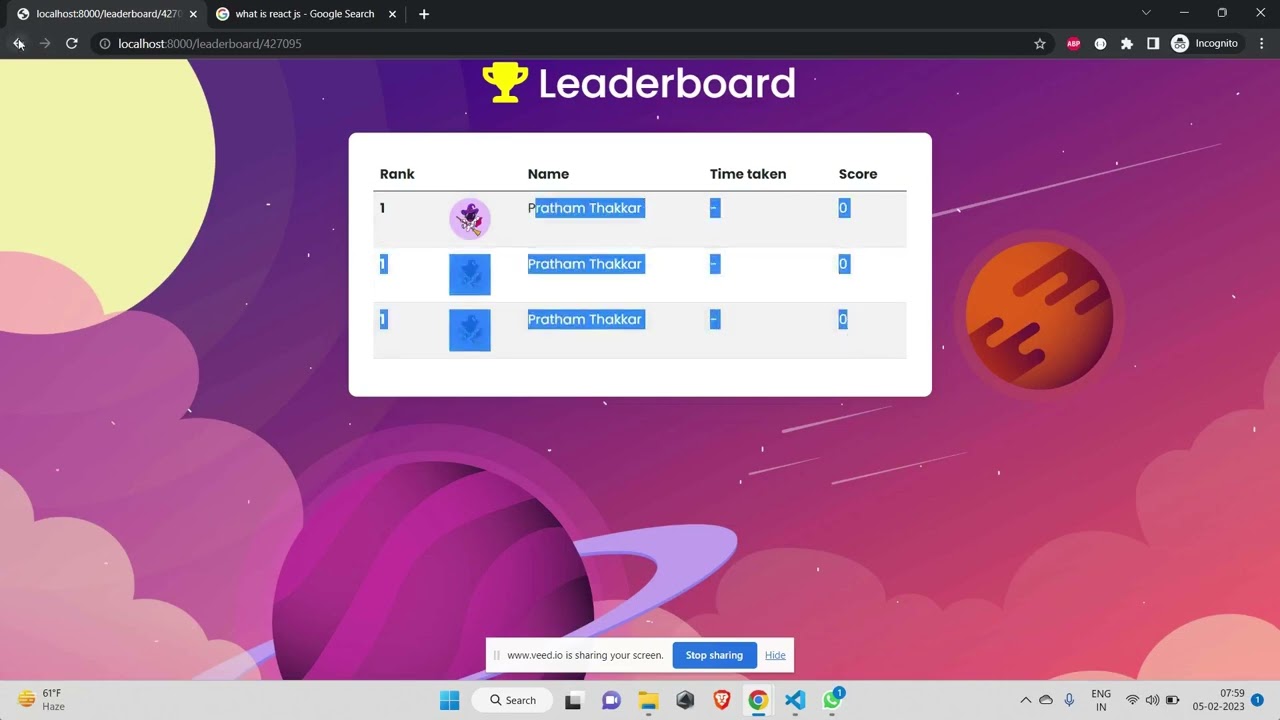Image resolution: width=1280 pixels, height=720 pixels.
Task: Click the sharing bar drag handle
Action: pos(496,655)
